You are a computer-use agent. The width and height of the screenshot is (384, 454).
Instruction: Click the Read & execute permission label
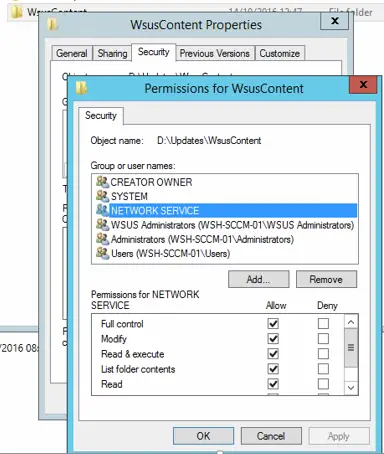[132, 354]
